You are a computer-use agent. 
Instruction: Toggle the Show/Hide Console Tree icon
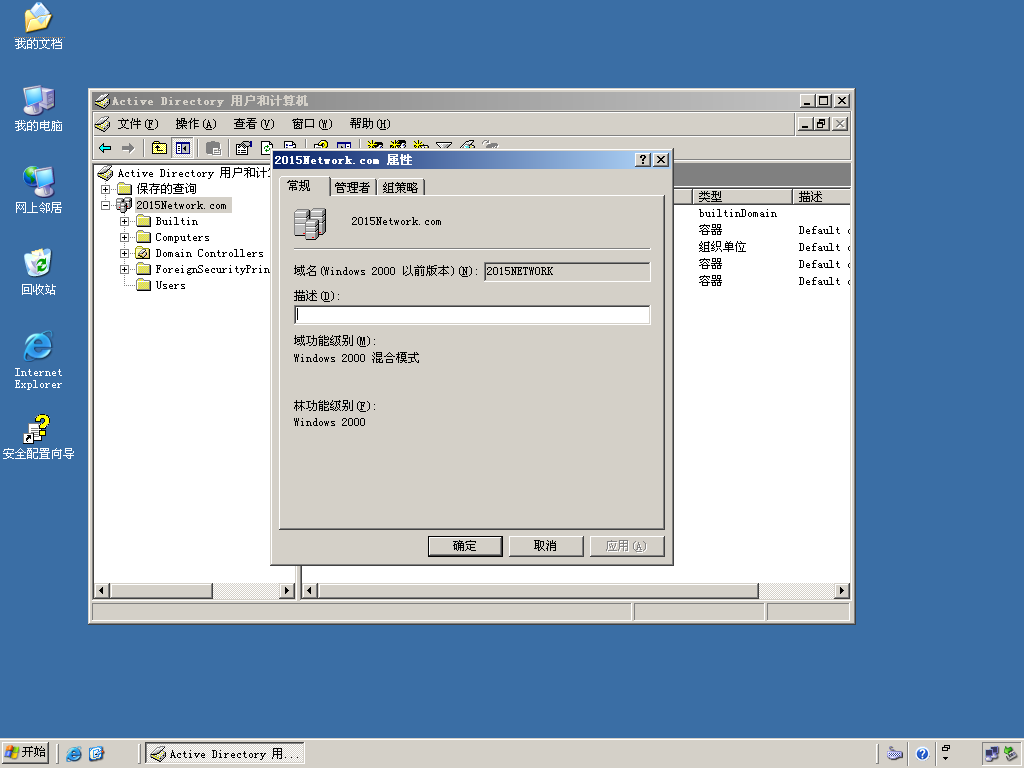click(183, 148)
